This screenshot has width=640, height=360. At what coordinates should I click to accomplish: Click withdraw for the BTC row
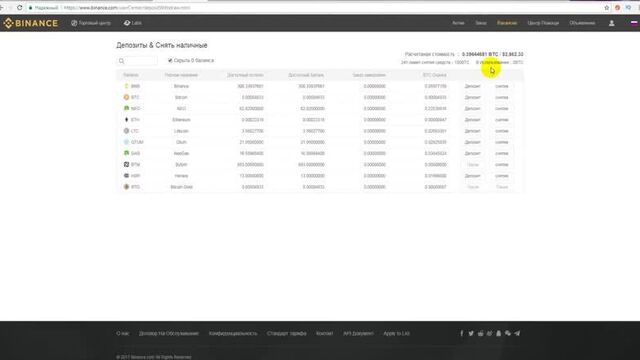pyautogui.click(x=502, y=98)
